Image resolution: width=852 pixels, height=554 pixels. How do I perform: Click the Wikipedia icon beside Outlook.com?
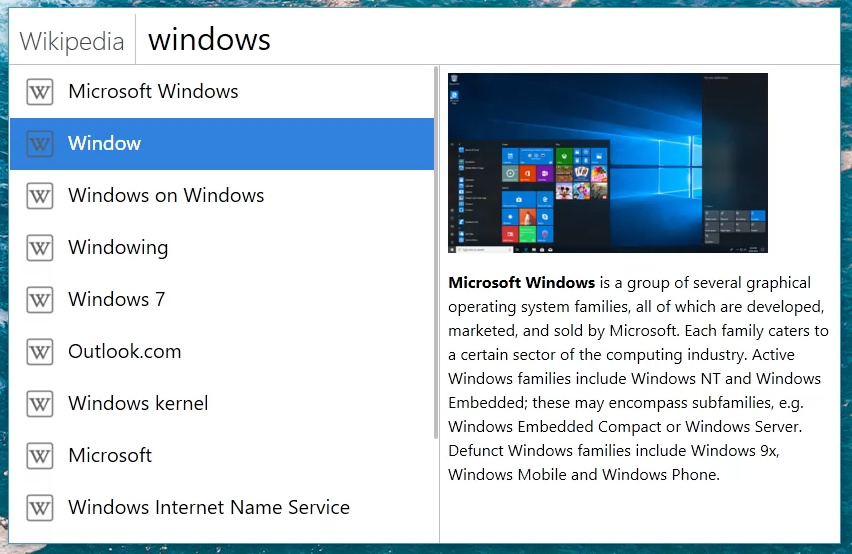click(x=40, y=352)
